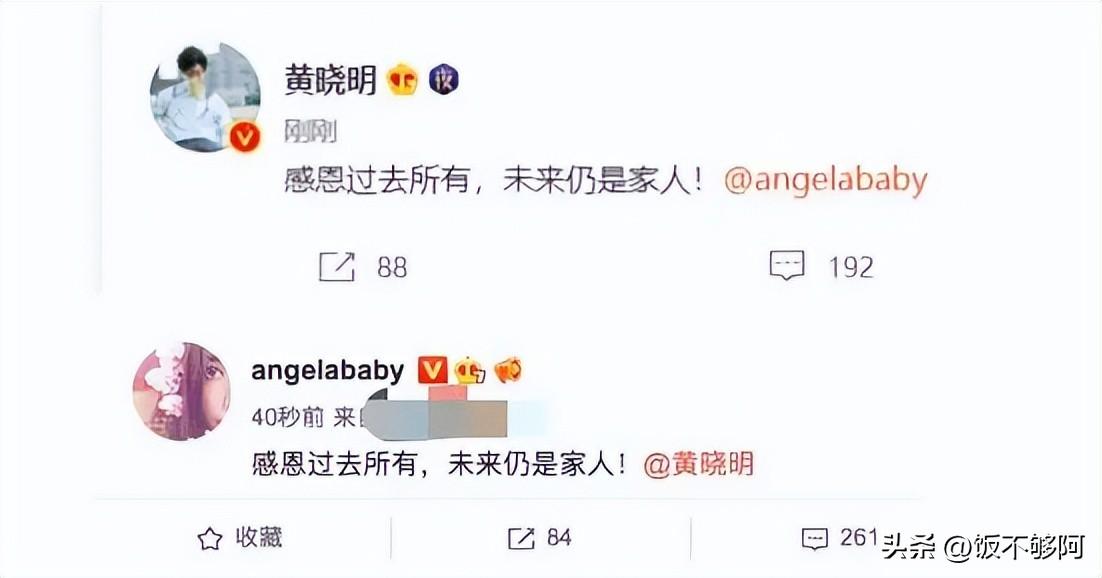Image resolution: width=1102 pixels, height=578 pixels.
Task: Open the 黄晓明 username link
Action: point(331,79)
